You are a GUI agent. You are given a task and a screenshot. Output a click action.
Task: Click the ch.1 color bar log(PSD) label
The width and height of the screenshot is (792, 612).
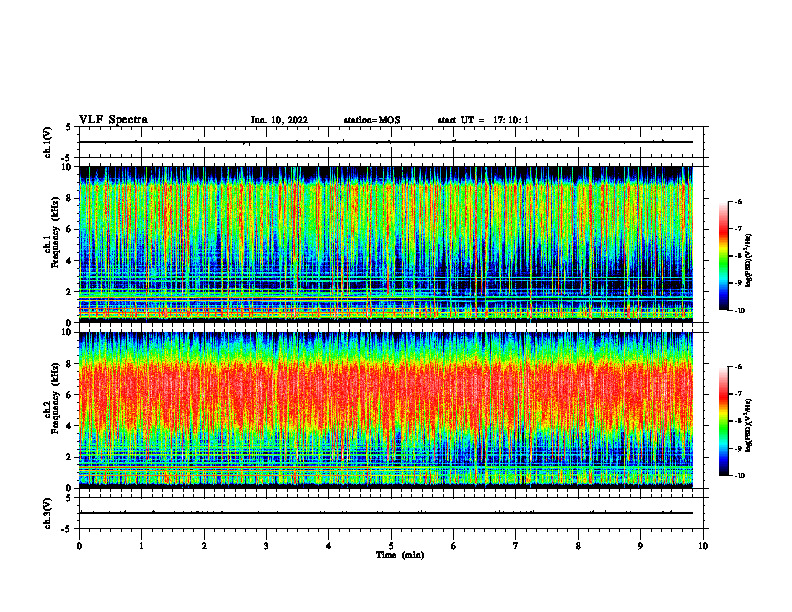[x=749, y=261]
